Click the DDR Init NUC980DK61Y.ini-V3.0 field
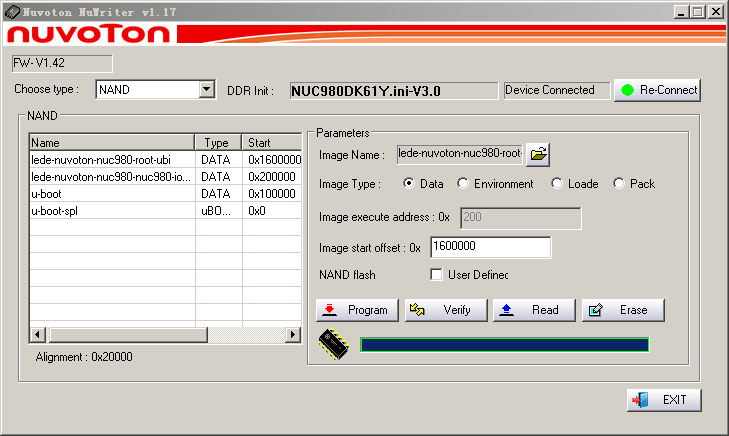 (x=394, y=91)
